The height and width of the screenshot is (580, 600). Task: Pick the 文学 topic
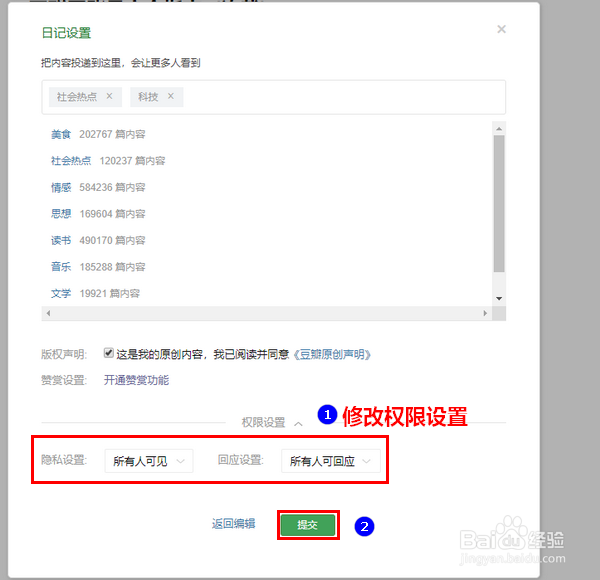point(61,293)
